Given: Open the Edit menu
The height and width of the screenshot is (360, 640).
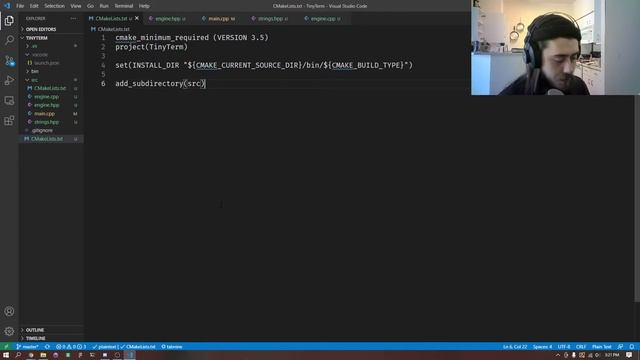Looking at the screenshot, I should click(x=34, y=6).
